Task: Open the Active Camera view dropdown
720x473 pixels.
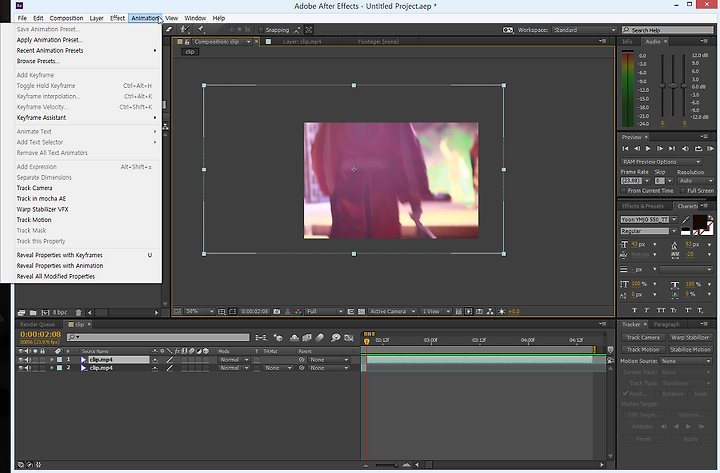Action: point(392,311)
